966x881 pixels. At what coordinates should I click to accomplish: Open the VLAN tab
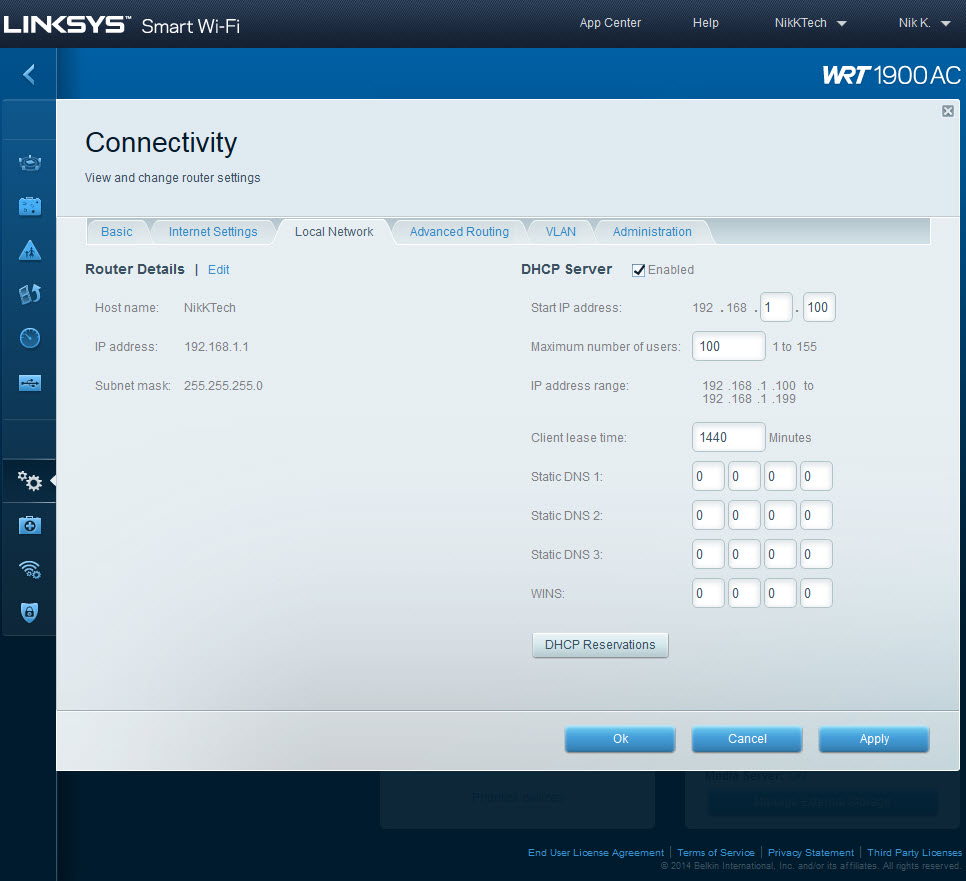(561, 232)
